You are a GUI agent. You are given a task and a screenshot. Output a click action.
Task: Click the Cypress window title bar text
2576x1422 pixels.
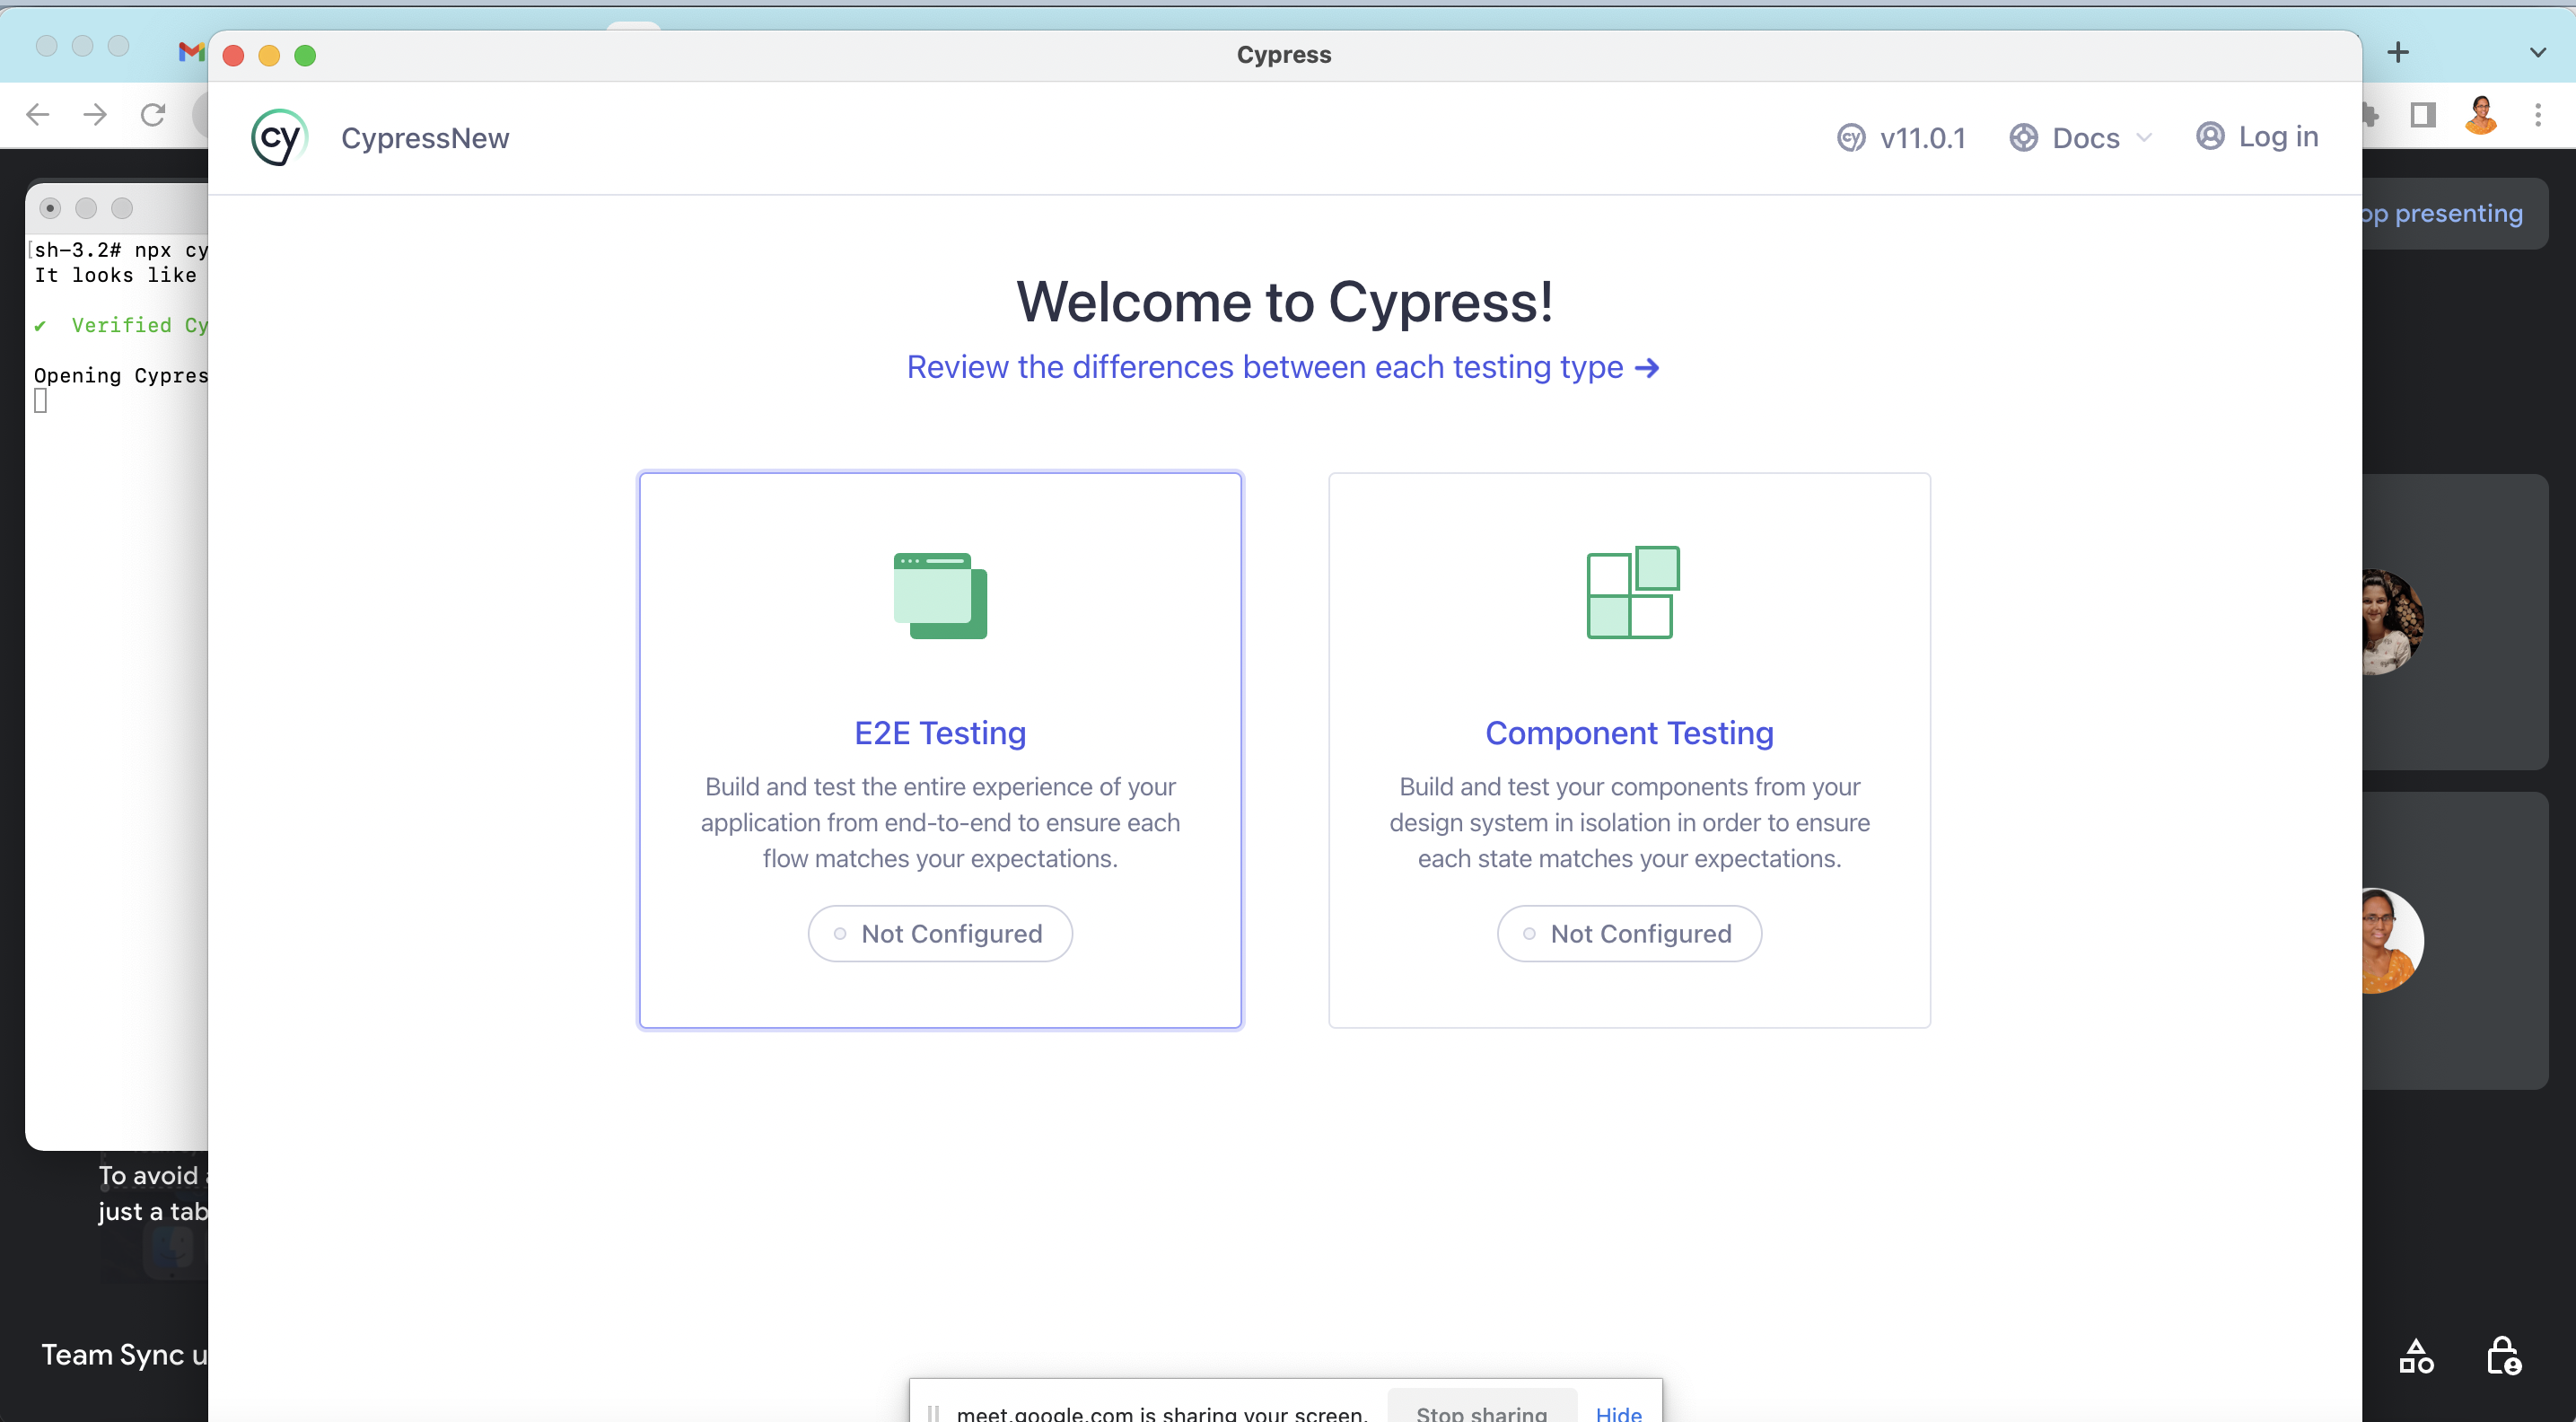tap(1284, 54)
